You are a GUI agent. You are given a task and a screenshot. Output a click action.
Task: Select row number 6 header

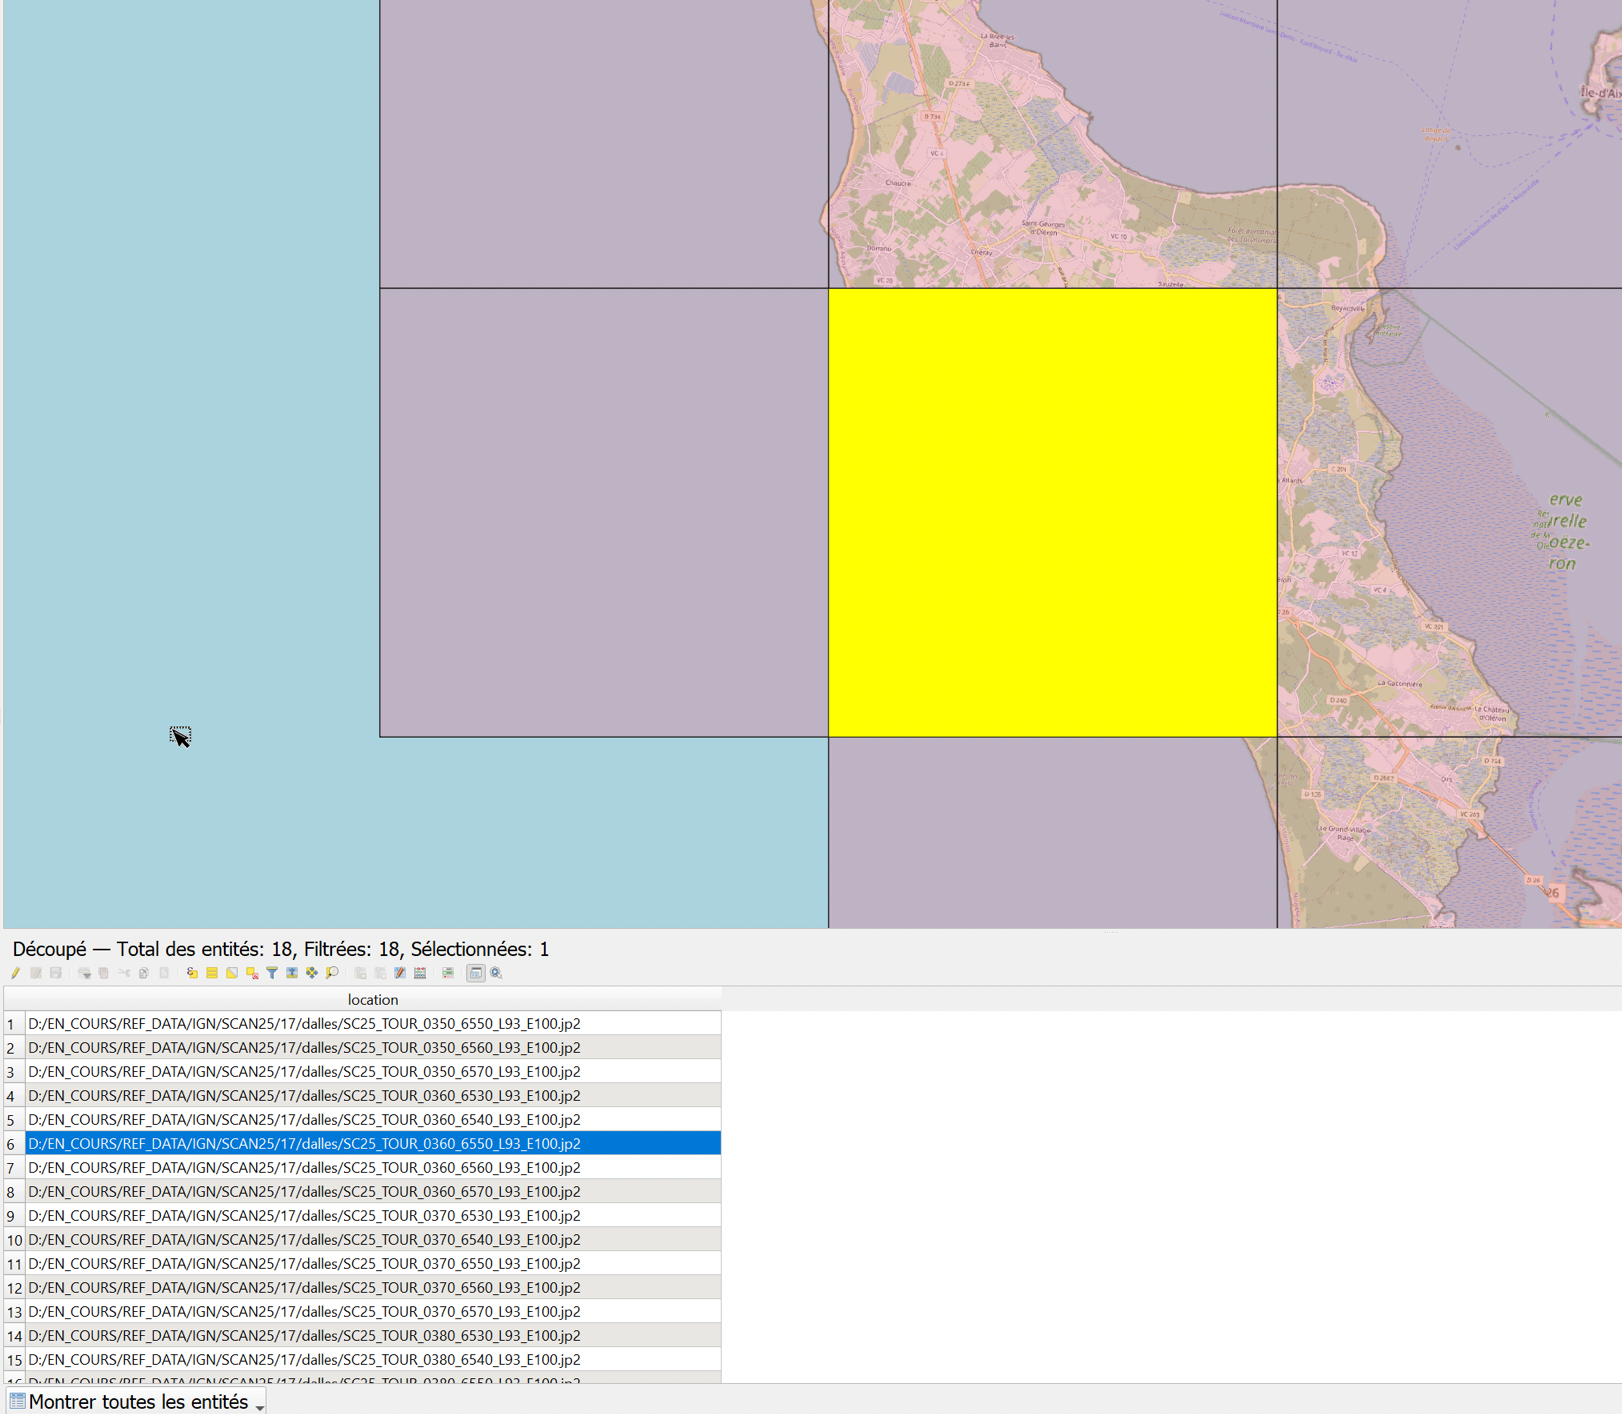[12, 1144]
